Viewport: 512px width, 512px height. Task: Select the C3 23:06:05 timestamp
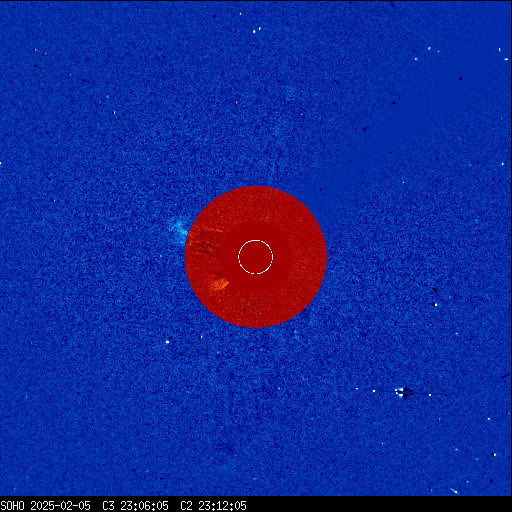pos(135,506)
